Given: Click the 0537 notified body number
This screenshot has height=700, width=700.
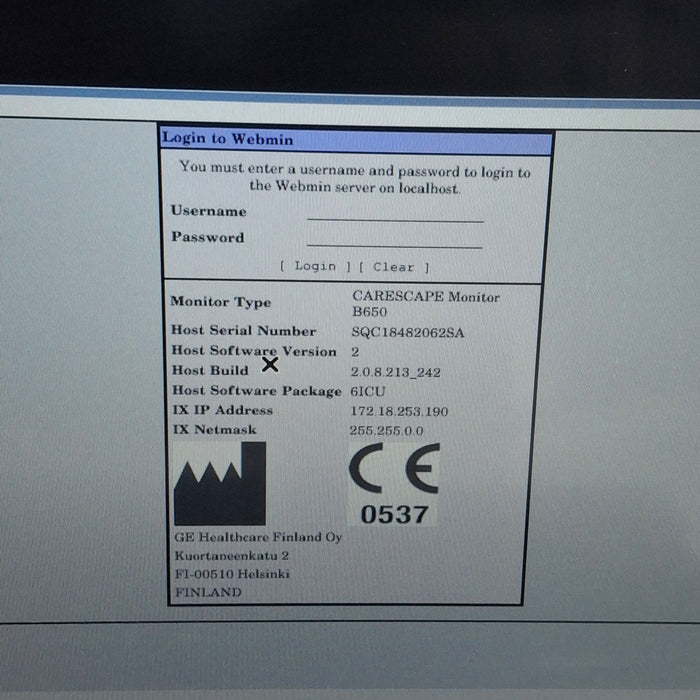Looking at the screenshot, I should click(x=394, y=515).
